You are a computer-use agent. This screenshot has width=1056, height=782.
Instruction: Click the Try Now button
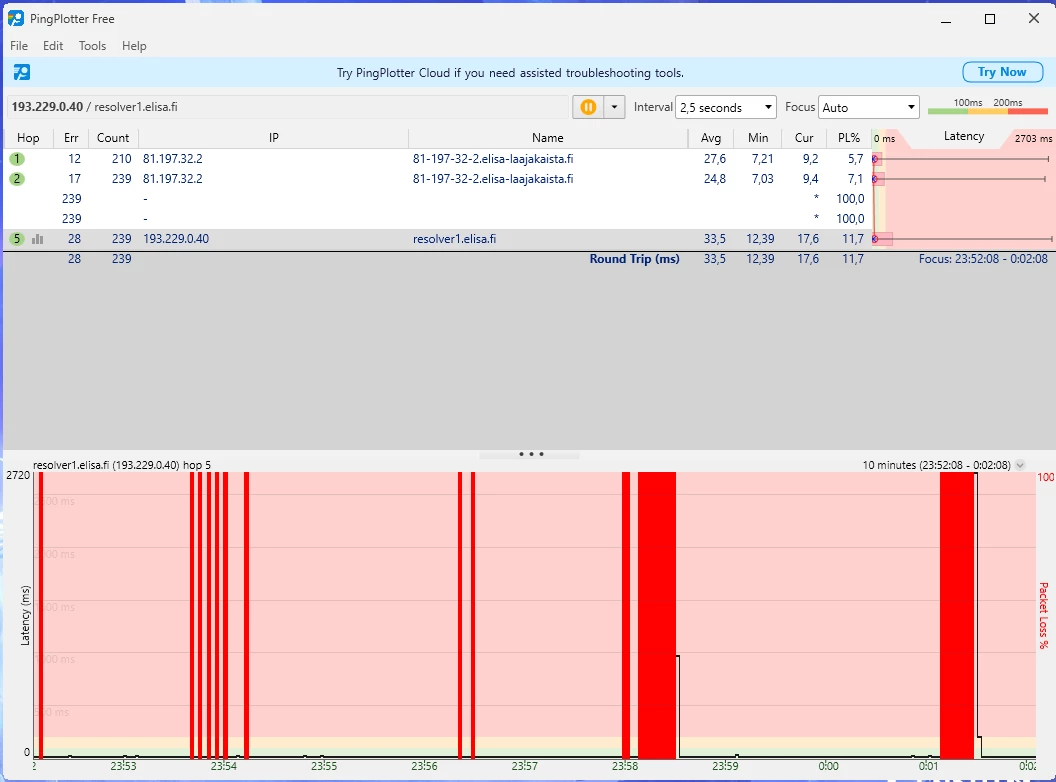pos(1002,72)
